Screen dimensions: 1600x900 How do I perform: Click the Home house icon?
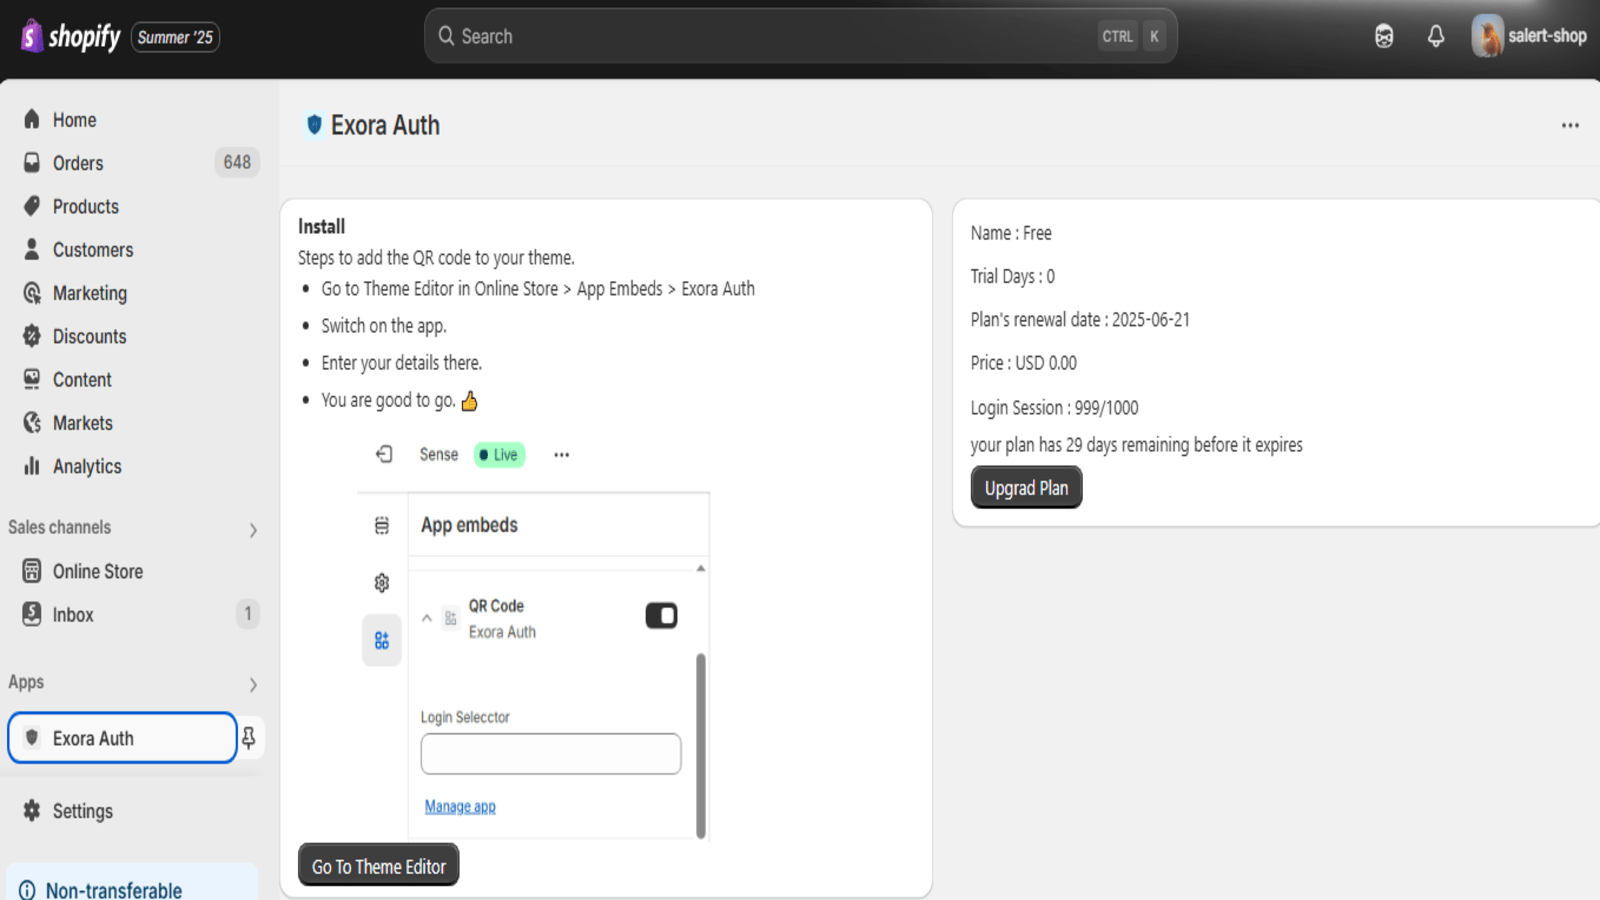[32, 119]
